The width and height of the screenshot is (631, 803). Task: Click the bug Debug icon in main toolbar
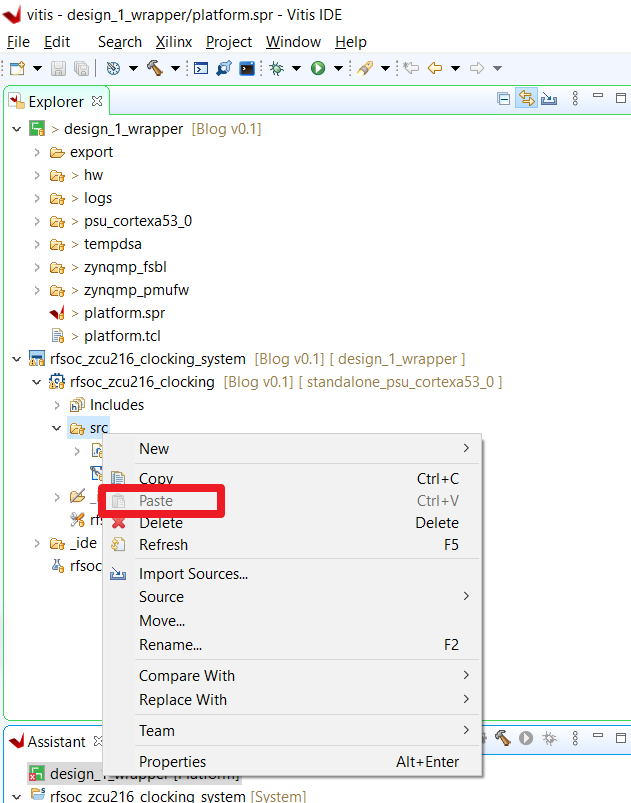tap(277, 68)
